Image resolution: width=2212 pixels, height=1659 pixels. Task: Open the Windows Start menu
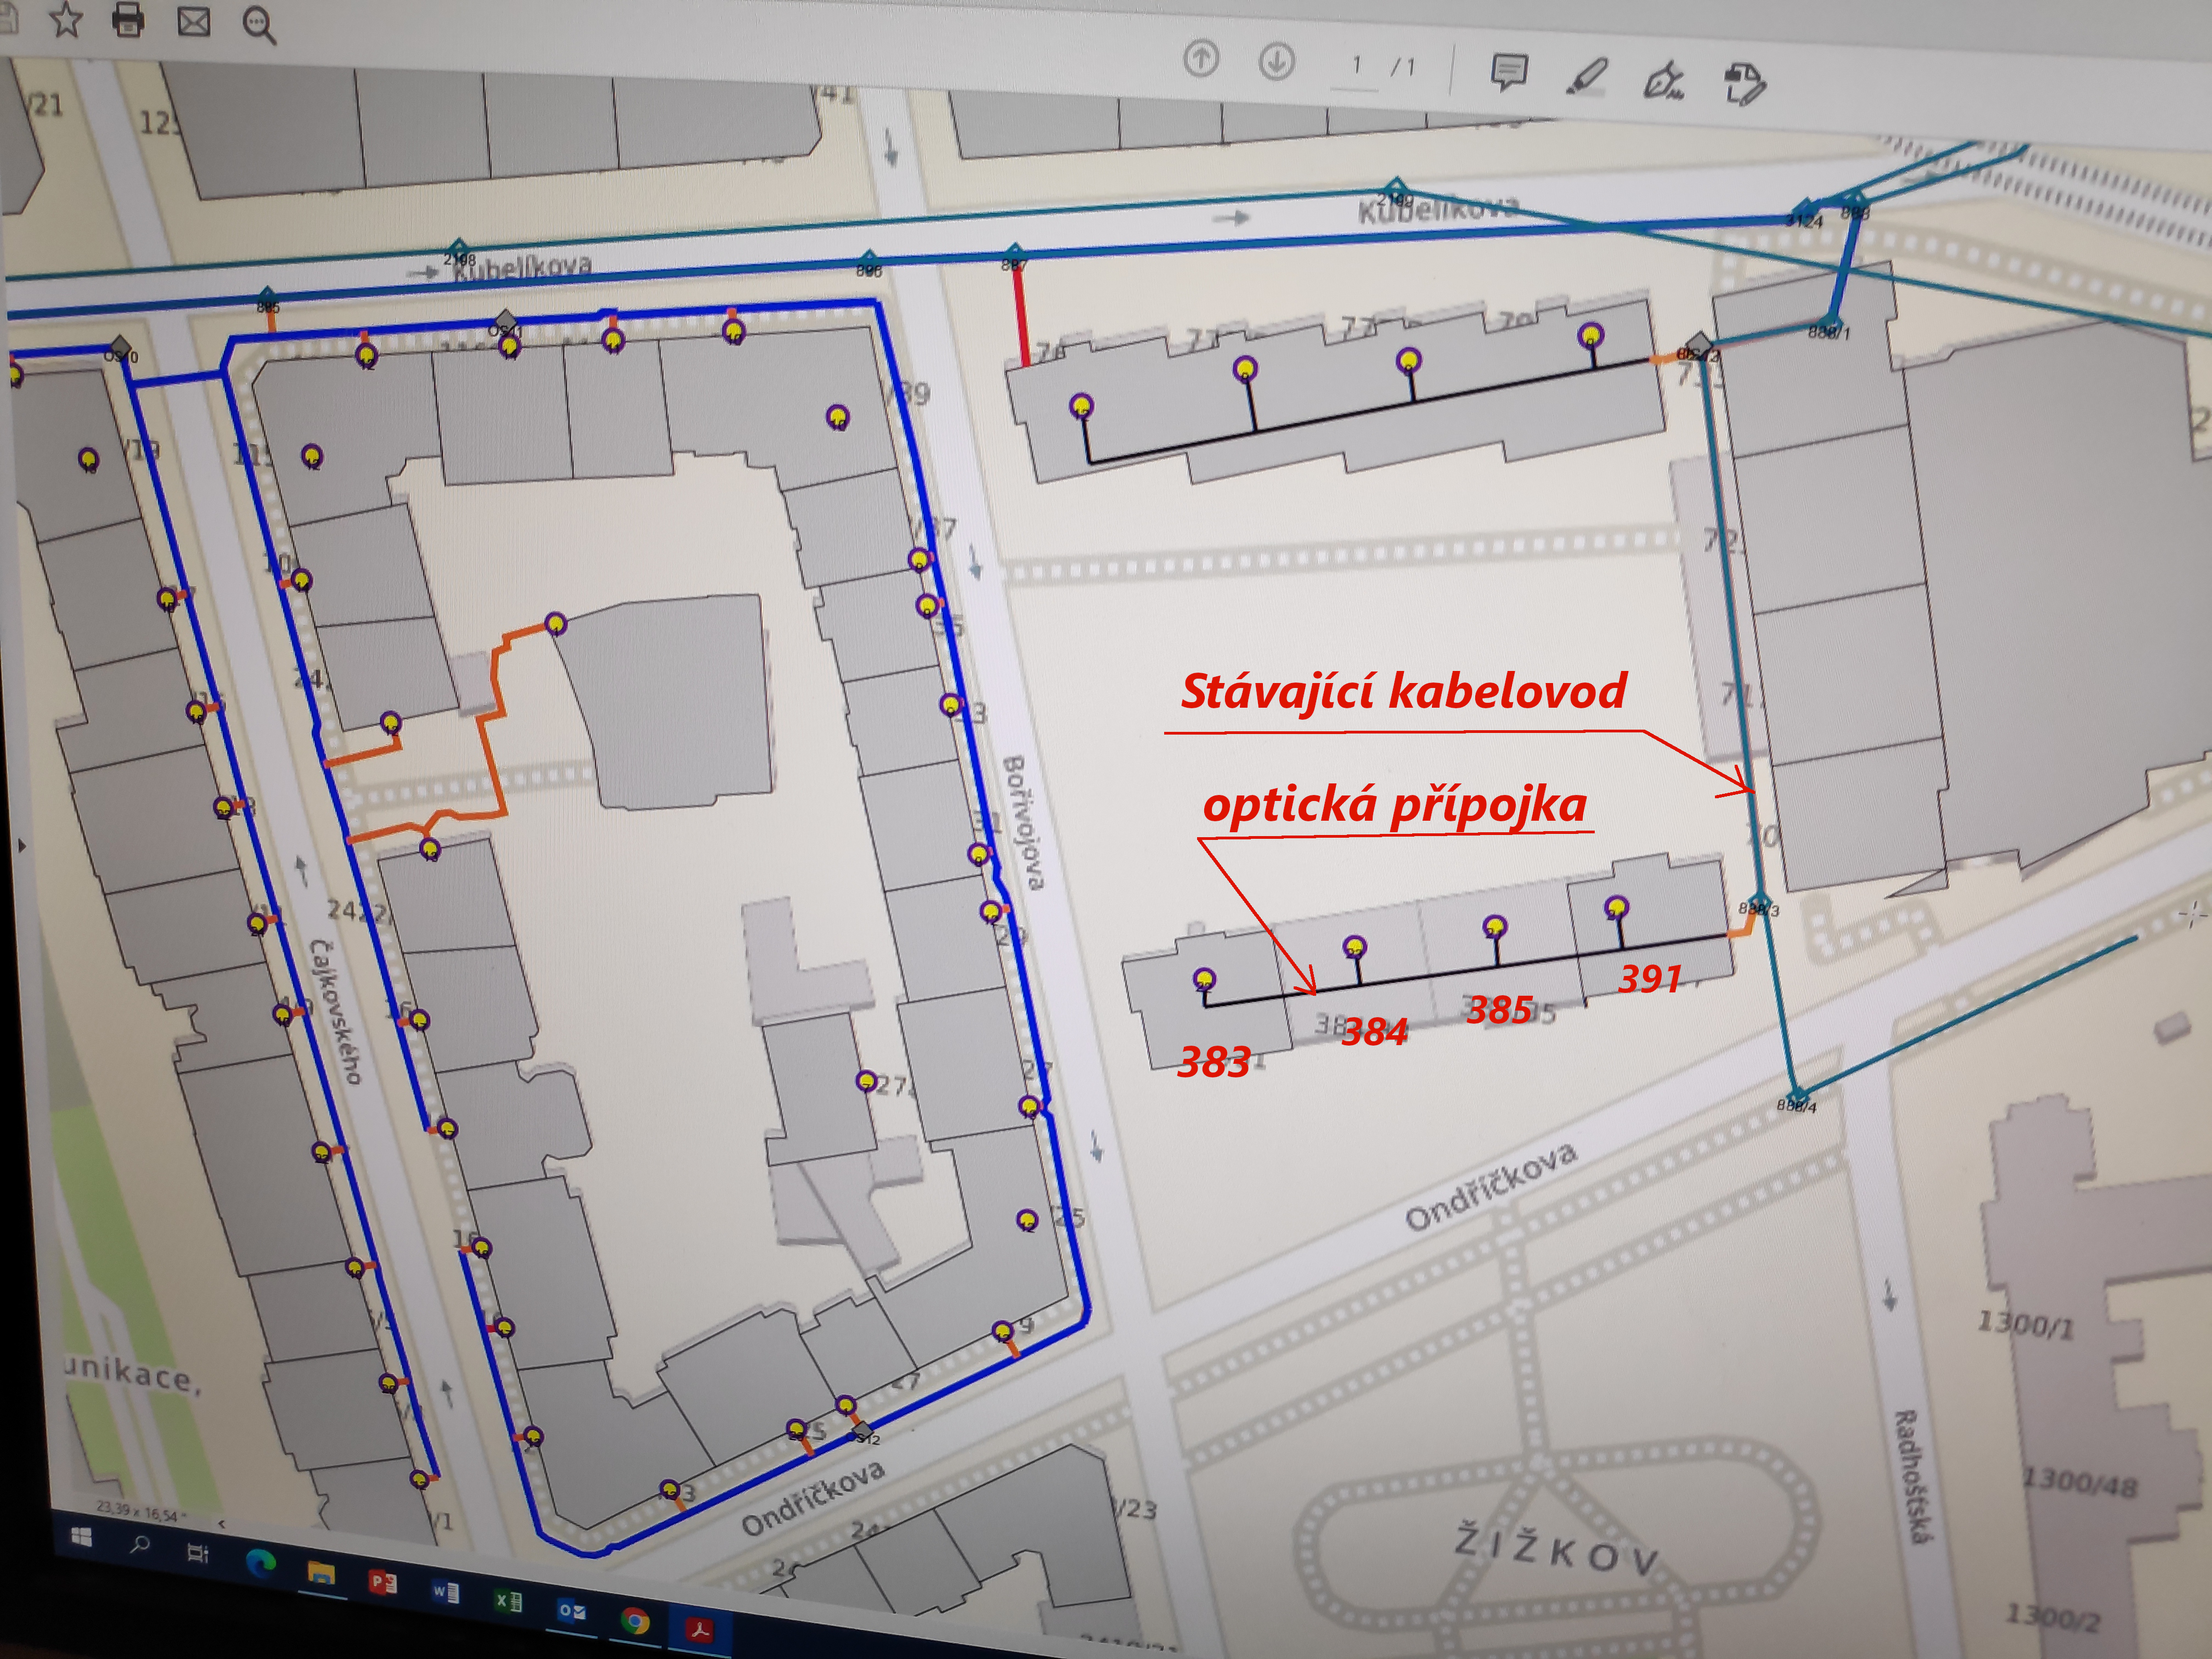(x=81, y=1536)
